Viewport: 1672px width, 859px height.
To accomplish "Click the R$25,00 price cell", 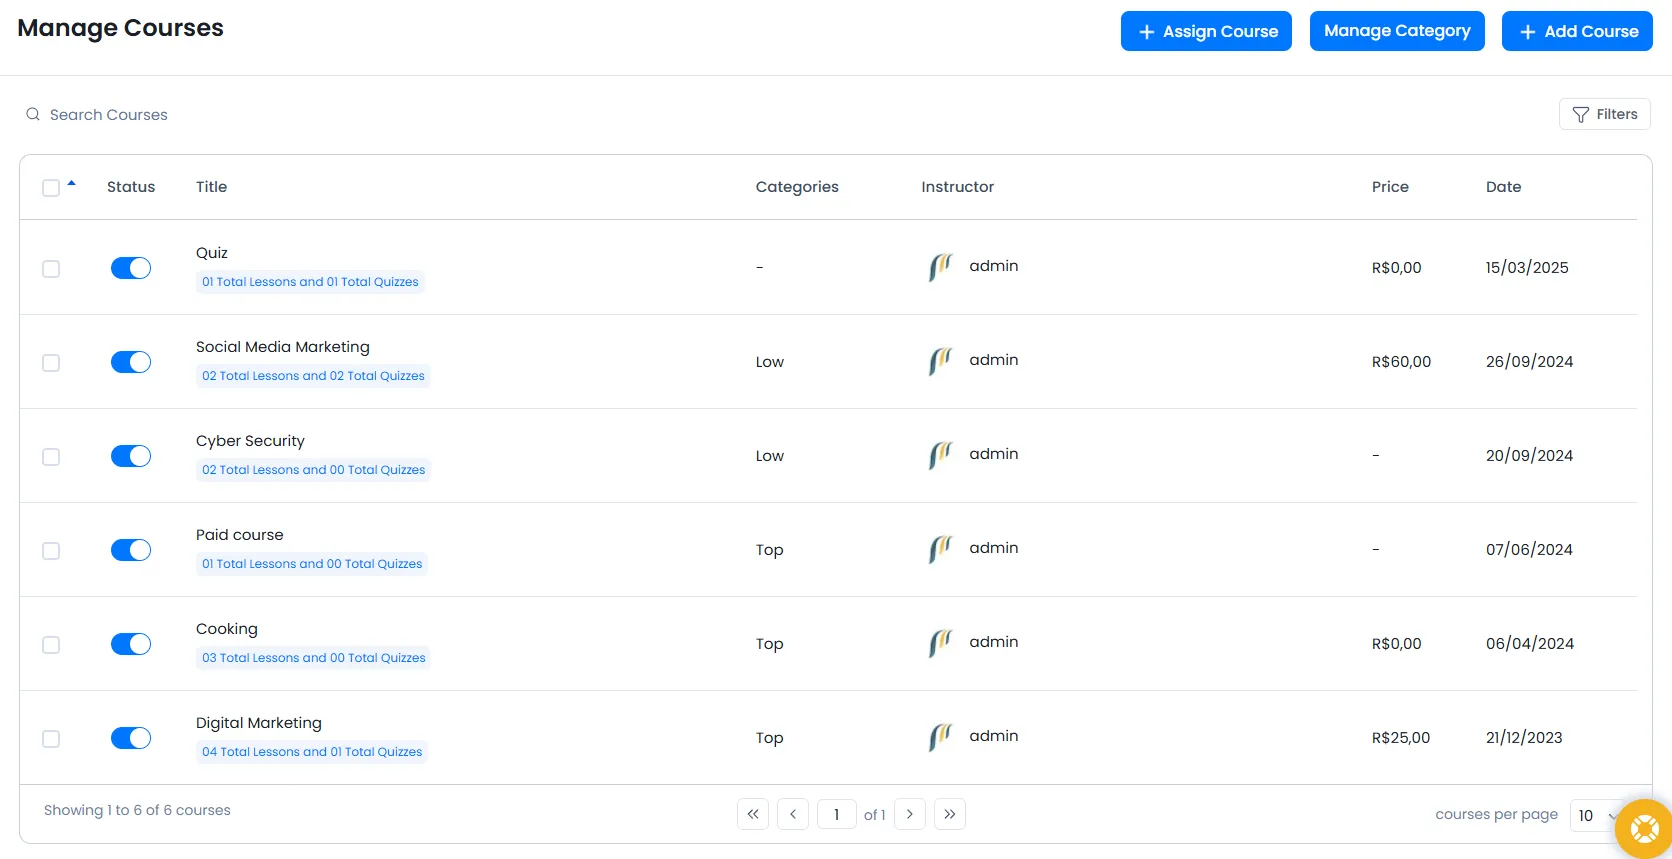I will click(x=1401, y=738).
